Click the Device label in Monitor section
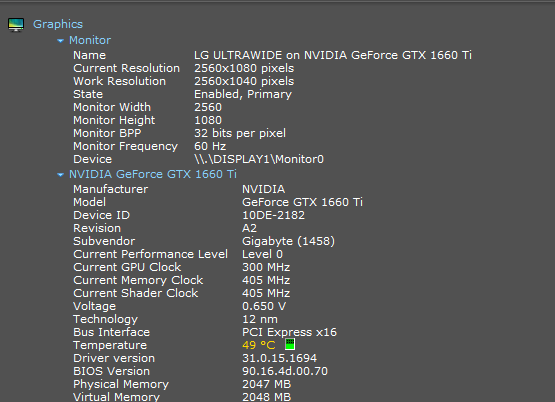The width and height of the screenshot is (555, 402). tap(92, 159)
